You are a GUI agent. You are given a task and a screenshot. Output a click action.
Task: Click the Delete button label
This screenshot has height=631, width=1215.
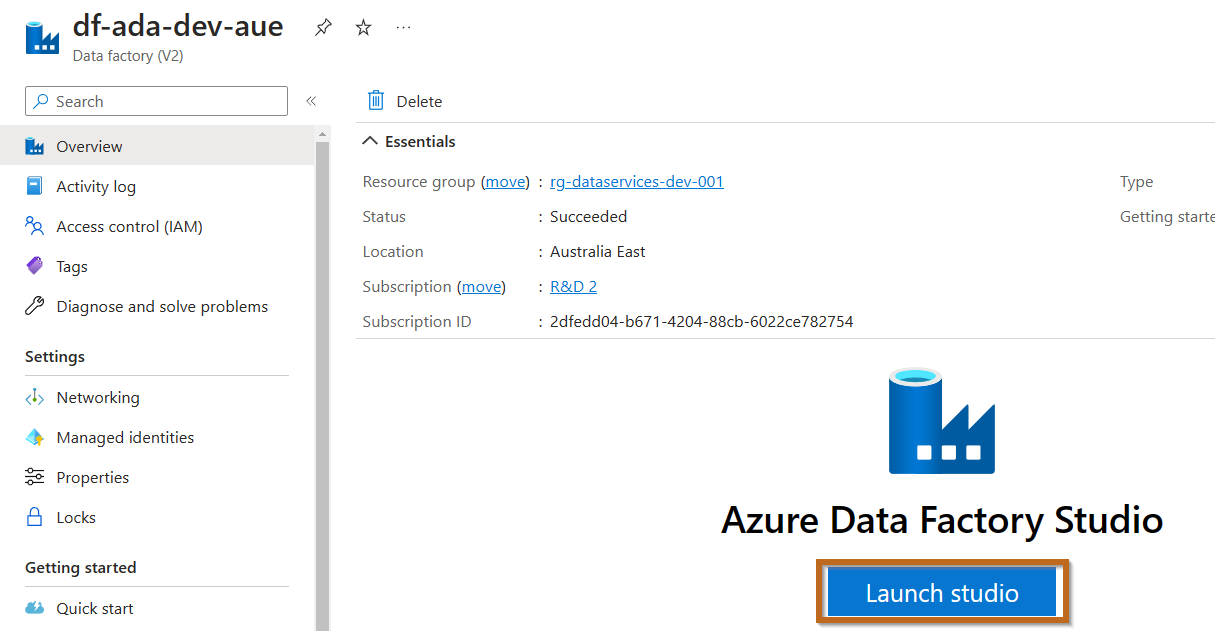click(x=419, y=101)
